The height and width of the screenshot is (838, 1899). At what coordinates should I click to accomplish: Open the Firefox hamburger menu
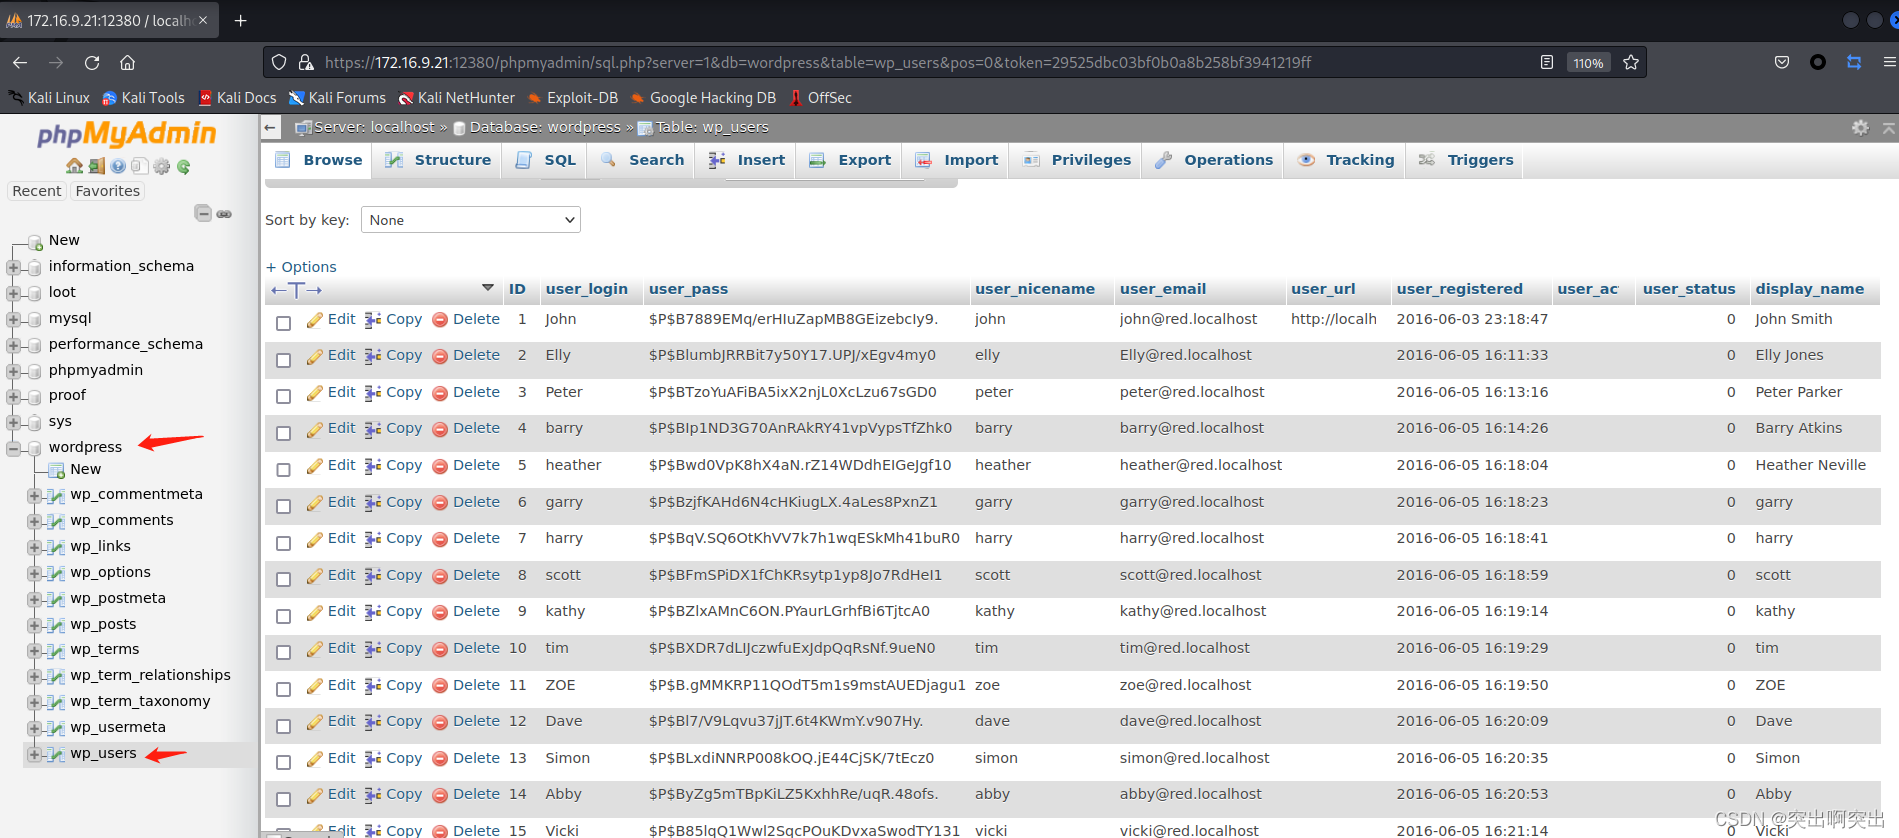coord(1889,62)
